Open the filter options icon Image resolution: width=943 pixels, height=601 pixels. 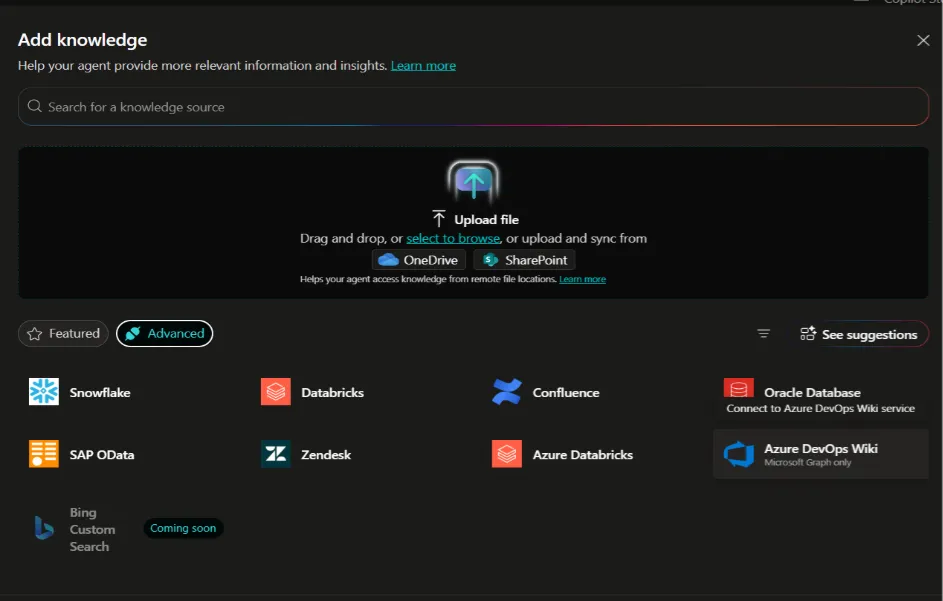(x=764, y=333)
